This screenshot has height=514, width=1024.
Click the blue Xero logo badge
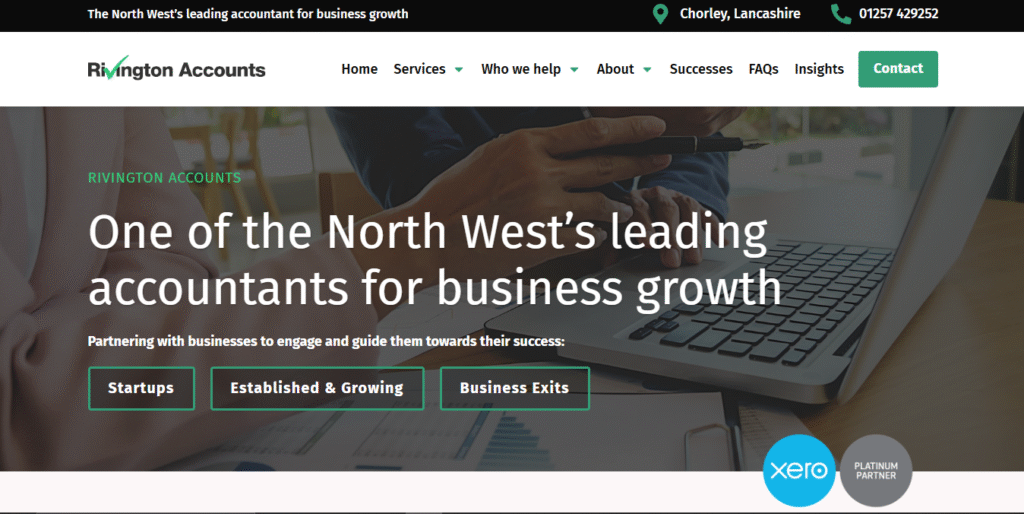(x=799, y=470)
